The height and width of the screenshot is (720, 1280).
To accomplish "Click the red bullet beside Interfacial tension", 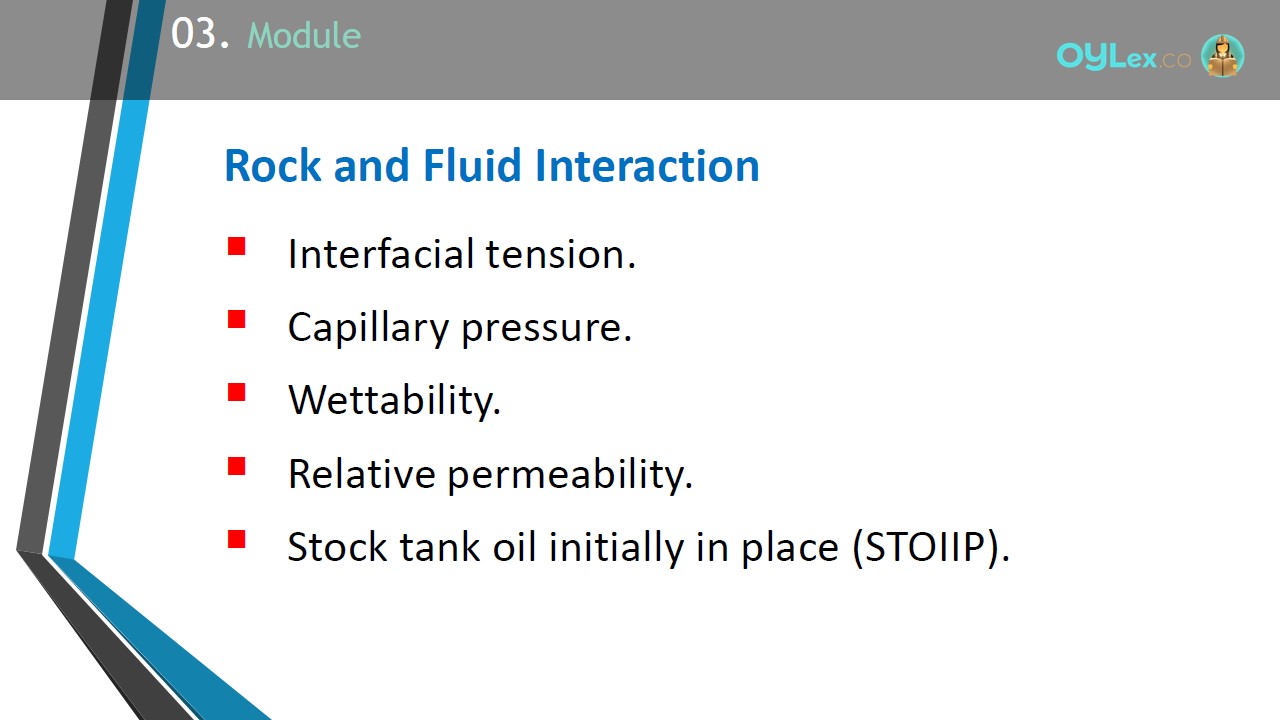I will point(237,246).
